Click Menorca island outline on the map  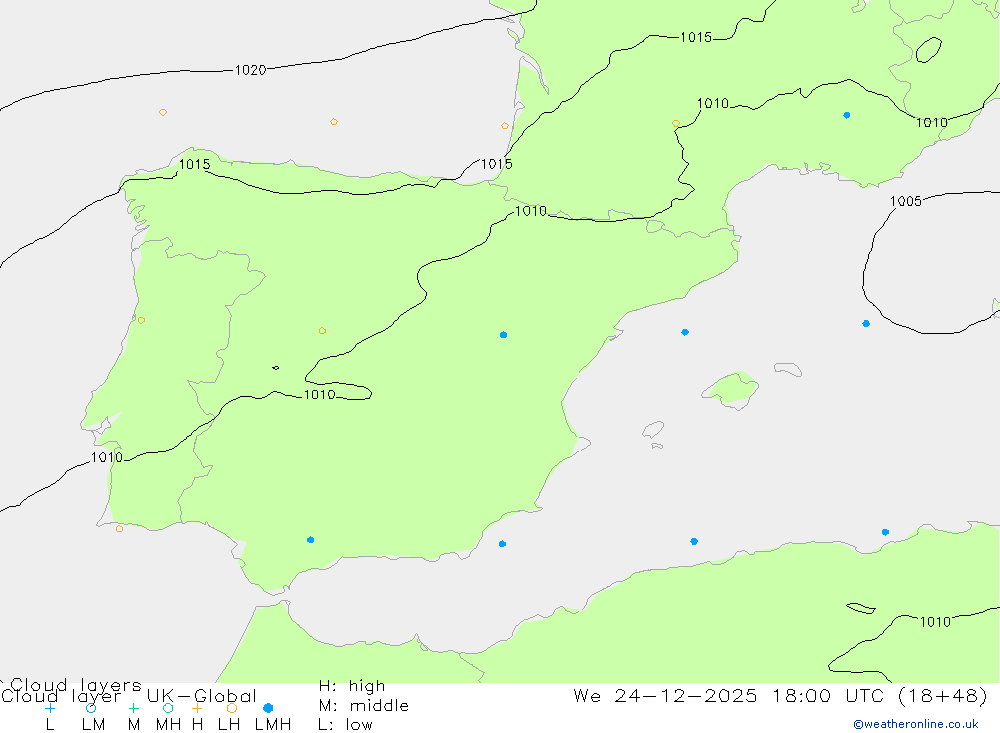788,369
